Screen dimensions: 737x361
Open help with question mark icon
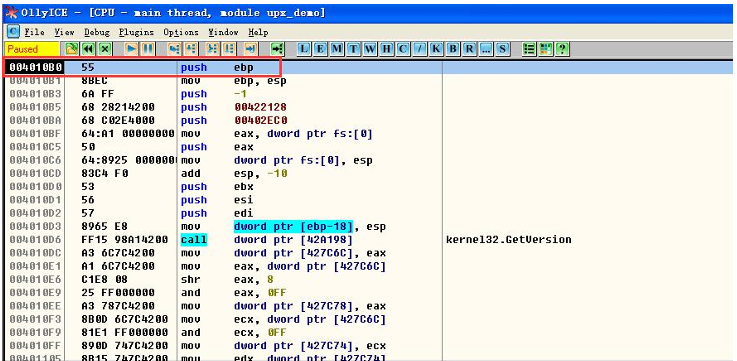point(562,49)
